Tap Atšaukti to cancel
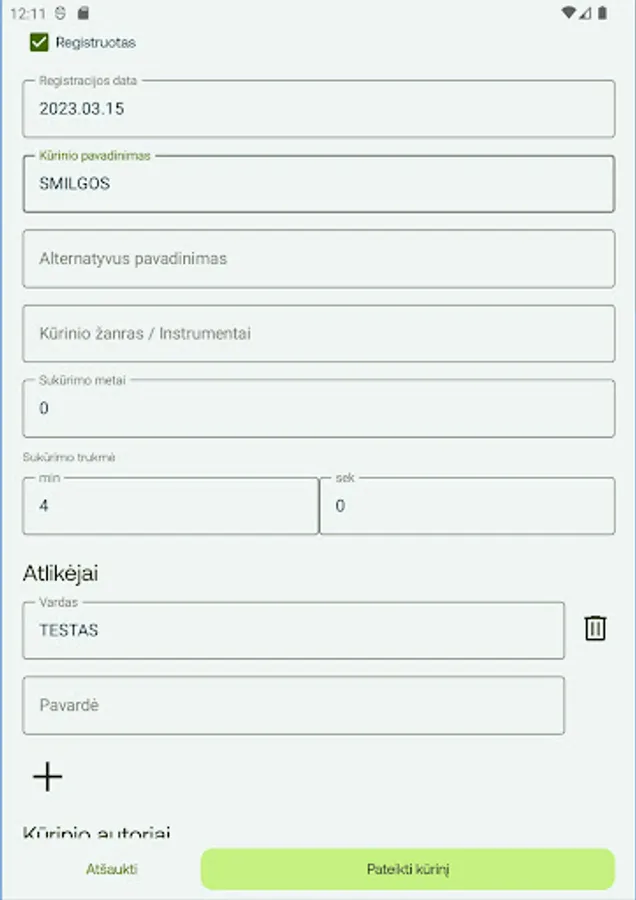Image resolution: width=636 pixels, height=900 pixels. (x=111, y=869)
